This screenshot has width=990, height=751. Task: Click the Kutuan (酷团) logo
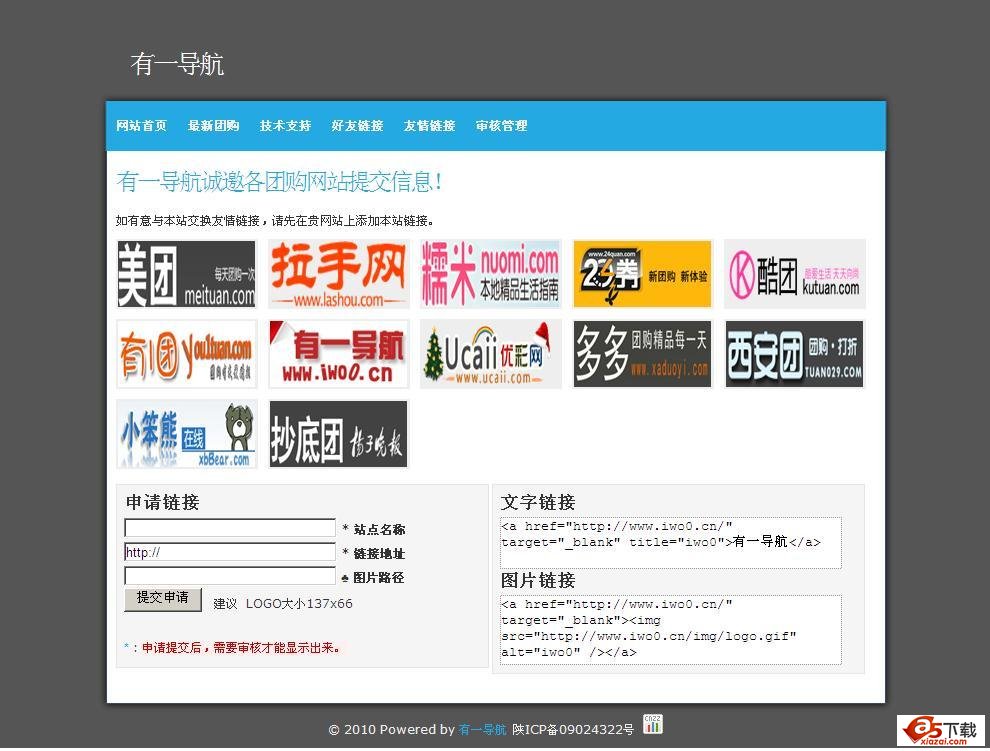pyautogui.click(x=794, y=274)
